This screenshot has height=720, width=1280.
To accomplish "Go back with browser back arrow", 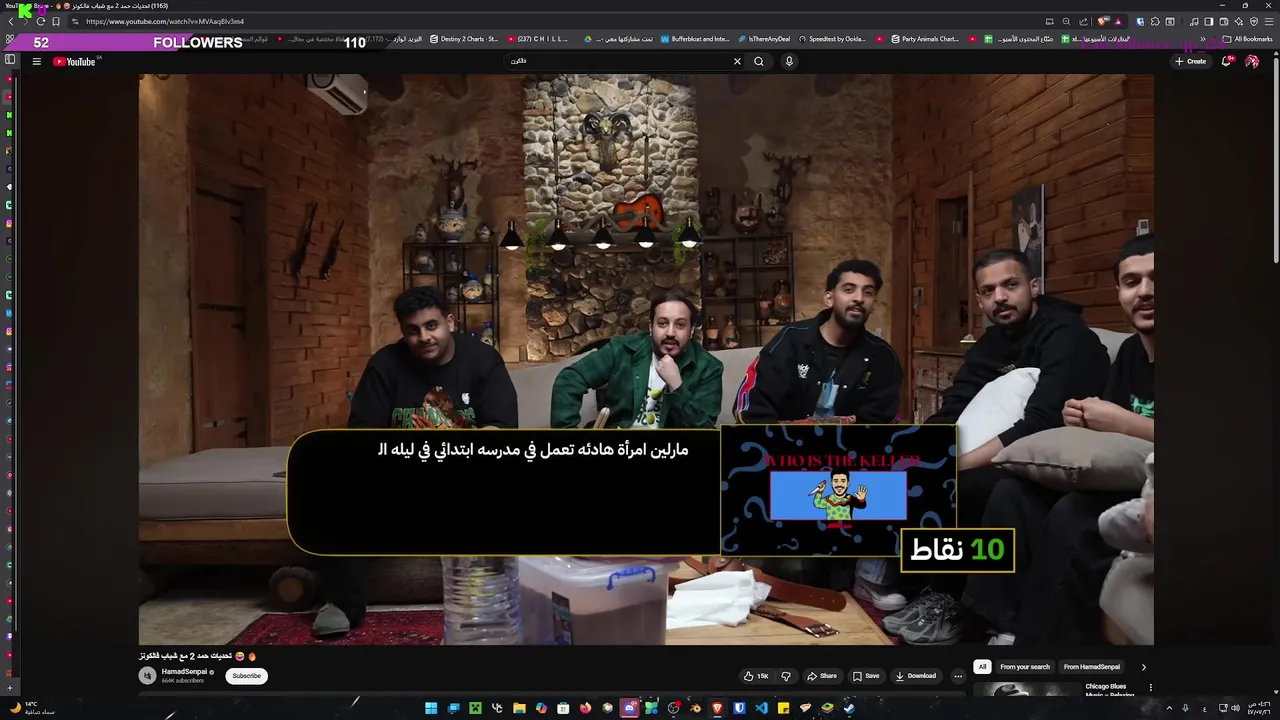I will (x=11, y=21).
